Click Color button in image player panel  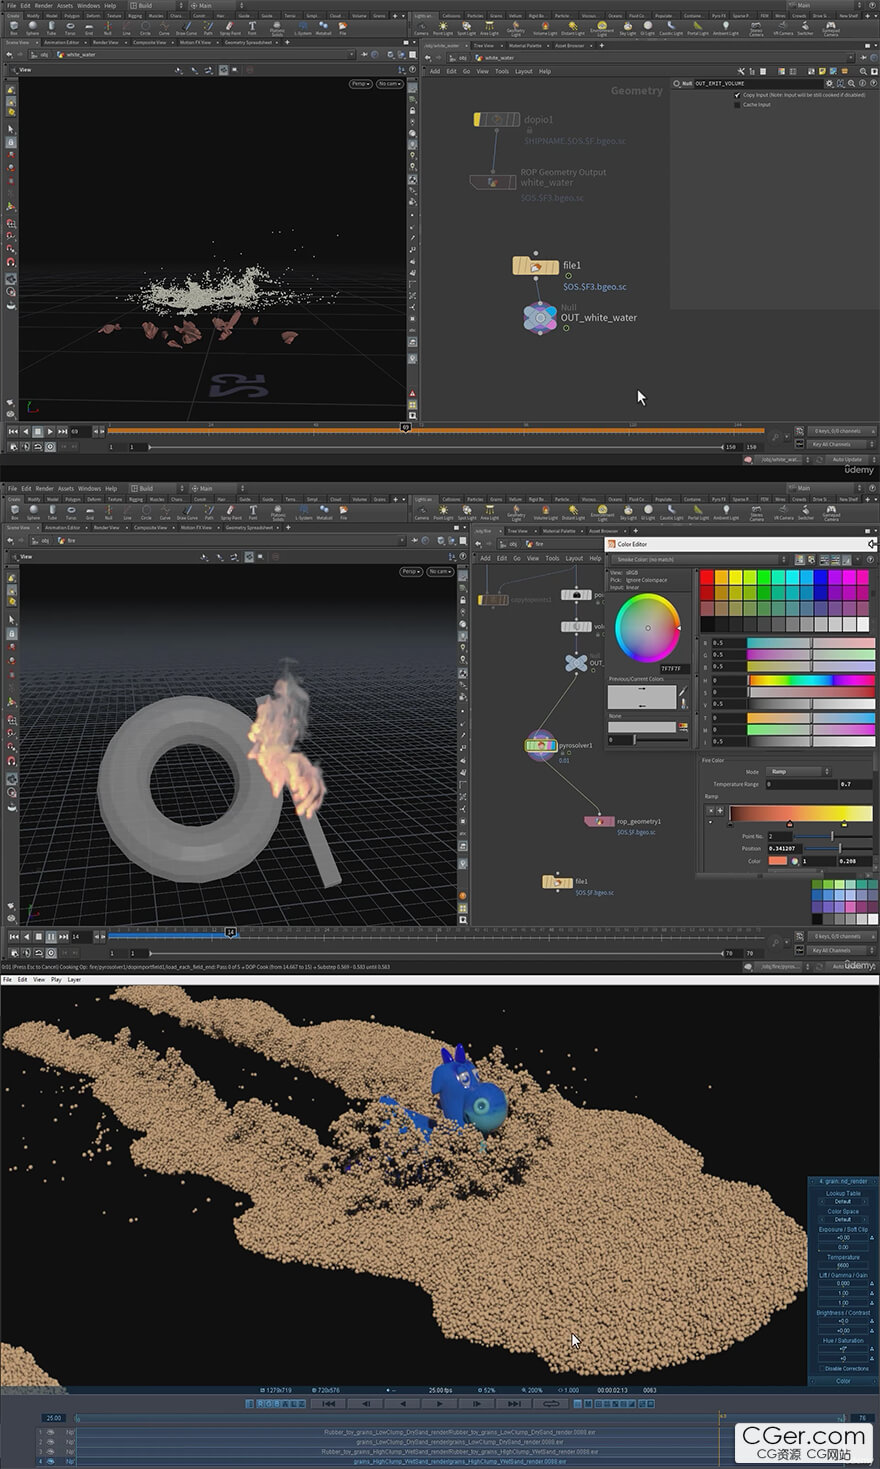(x=843, y=1381)
